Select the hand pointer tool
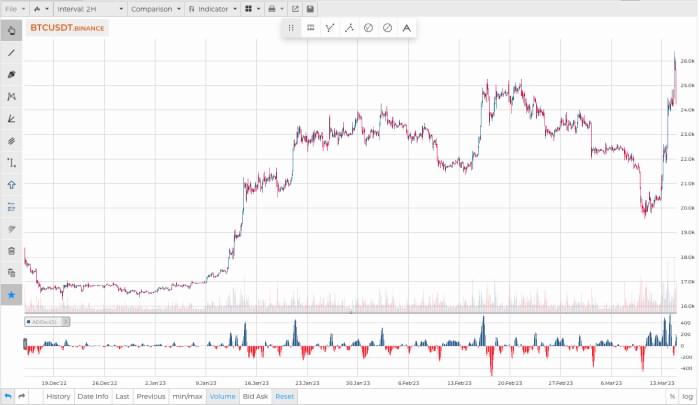The height and width of the screenshot is (405, 699). (x=11, y=31)
